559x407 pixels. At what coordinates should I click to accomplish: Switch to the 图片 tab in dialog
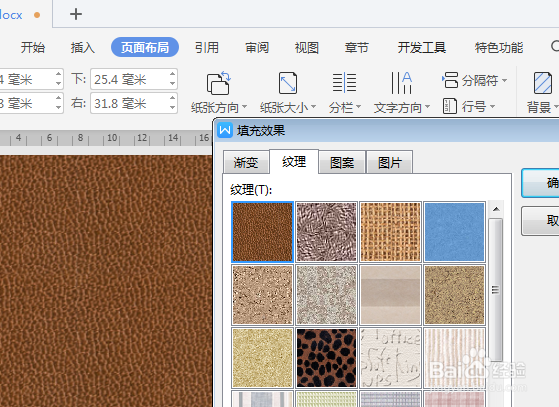click(390, 163)
